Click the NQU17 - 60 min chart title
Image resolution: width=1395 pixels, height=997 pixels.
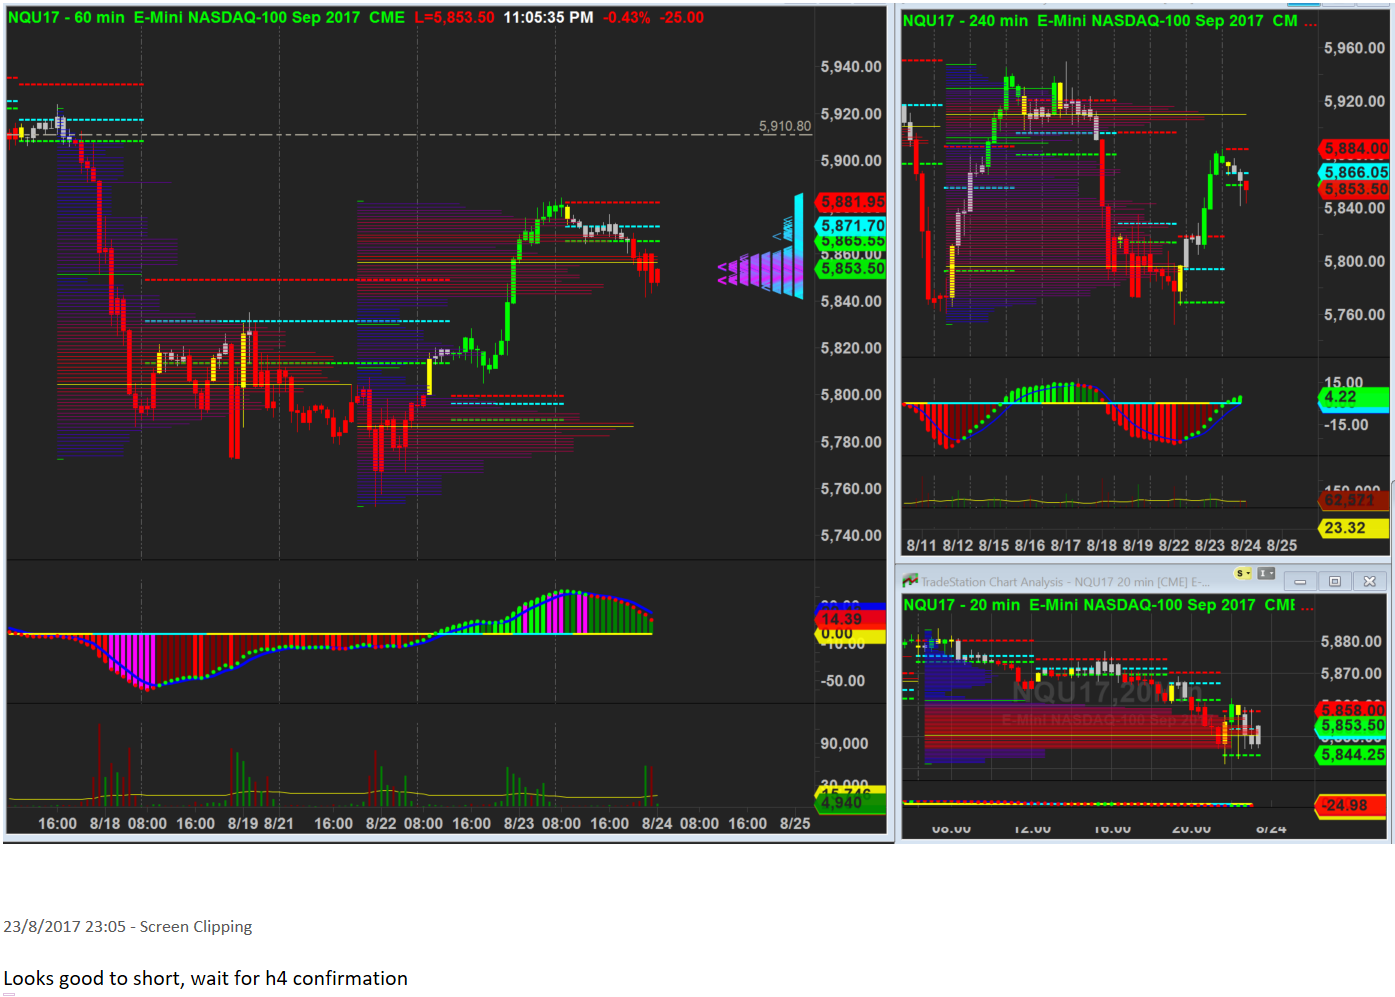click(206, 18)
